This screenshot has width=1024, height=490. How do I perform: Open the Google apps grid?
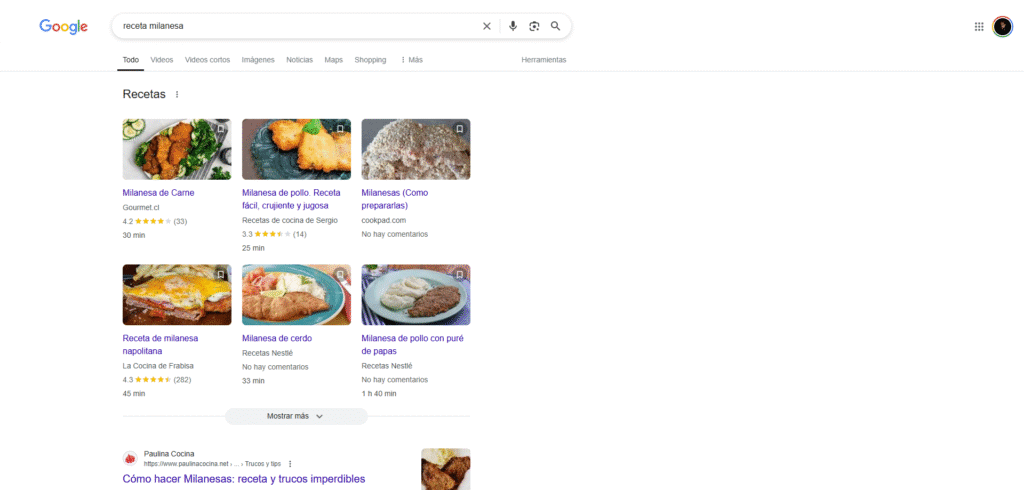point(979,27)
